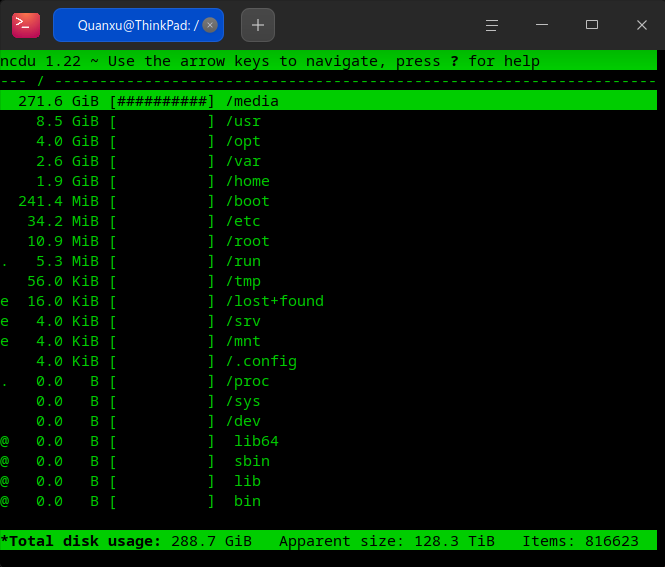Click the 8.5 GiB size value
The image size is (665, 567).
67,121
